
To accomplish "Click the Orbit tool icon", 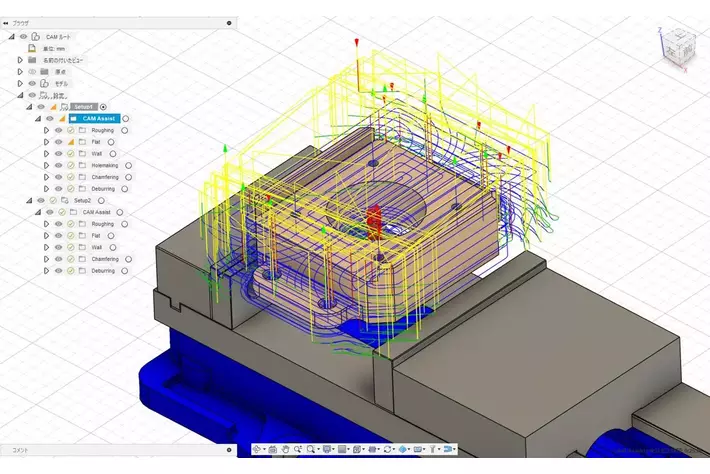I will (x=258, y=449).
